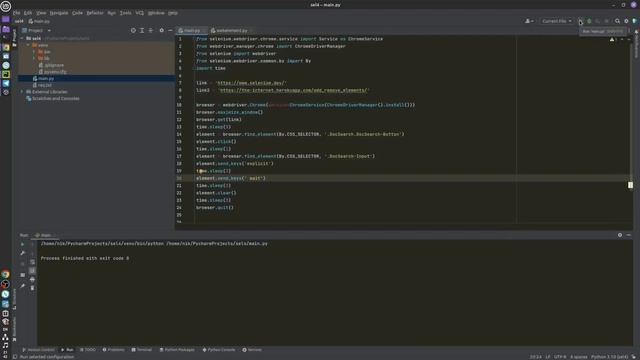Click the selenium.dev URL on line 7
This screenshot has width=640, height=360.
[x=251, y=83]
